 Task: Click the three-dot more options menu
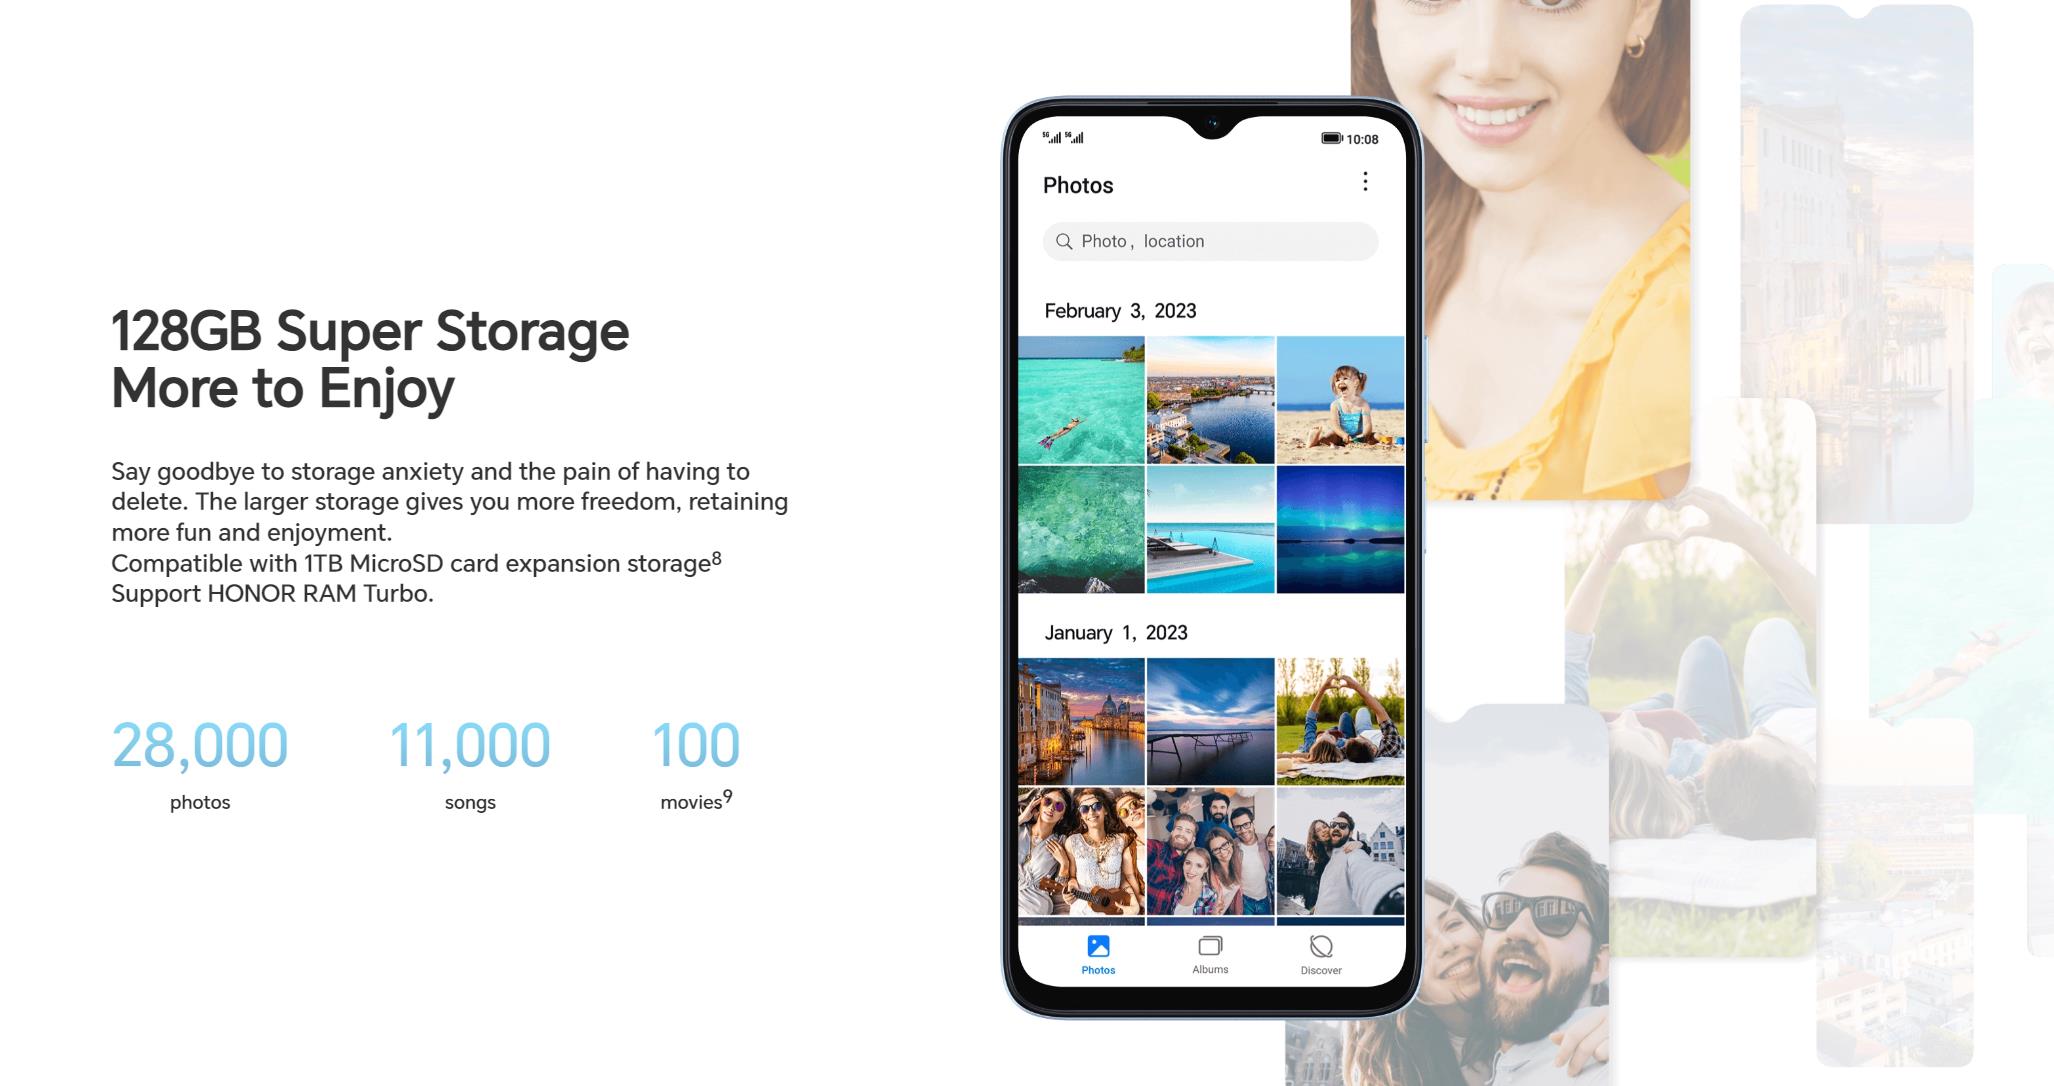click(x=1365, y=183)
